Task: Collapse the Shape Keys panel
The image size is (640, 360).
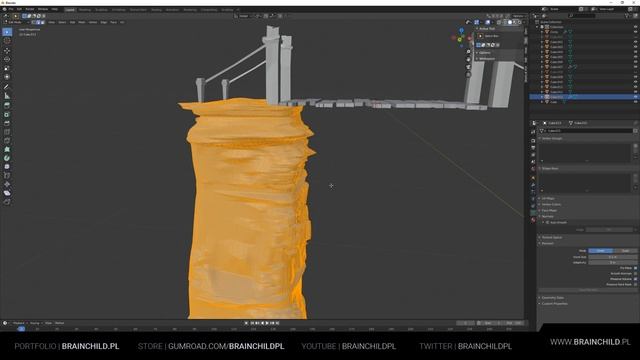Action: 550,168
